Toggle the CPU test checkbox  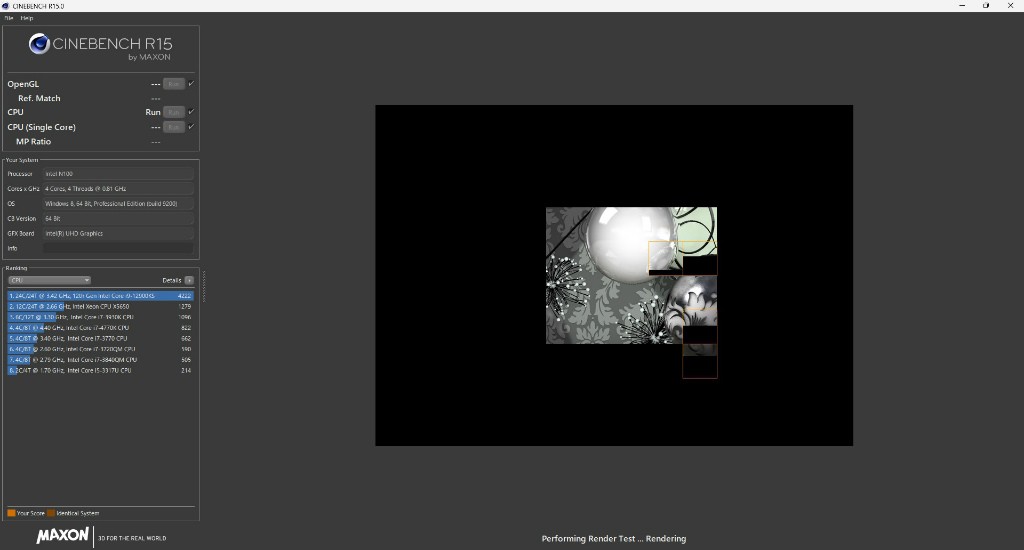tap(191, 112)
